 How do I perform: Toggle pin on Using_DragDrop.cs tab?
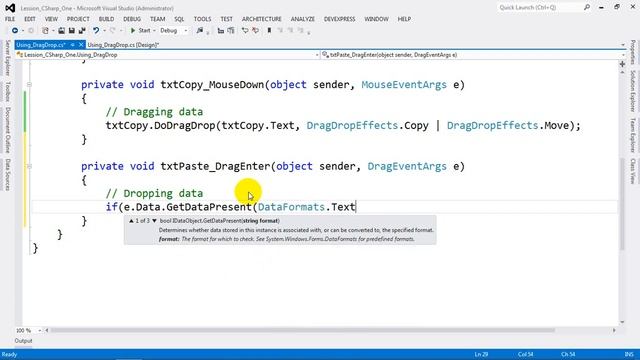pos(72,45)
